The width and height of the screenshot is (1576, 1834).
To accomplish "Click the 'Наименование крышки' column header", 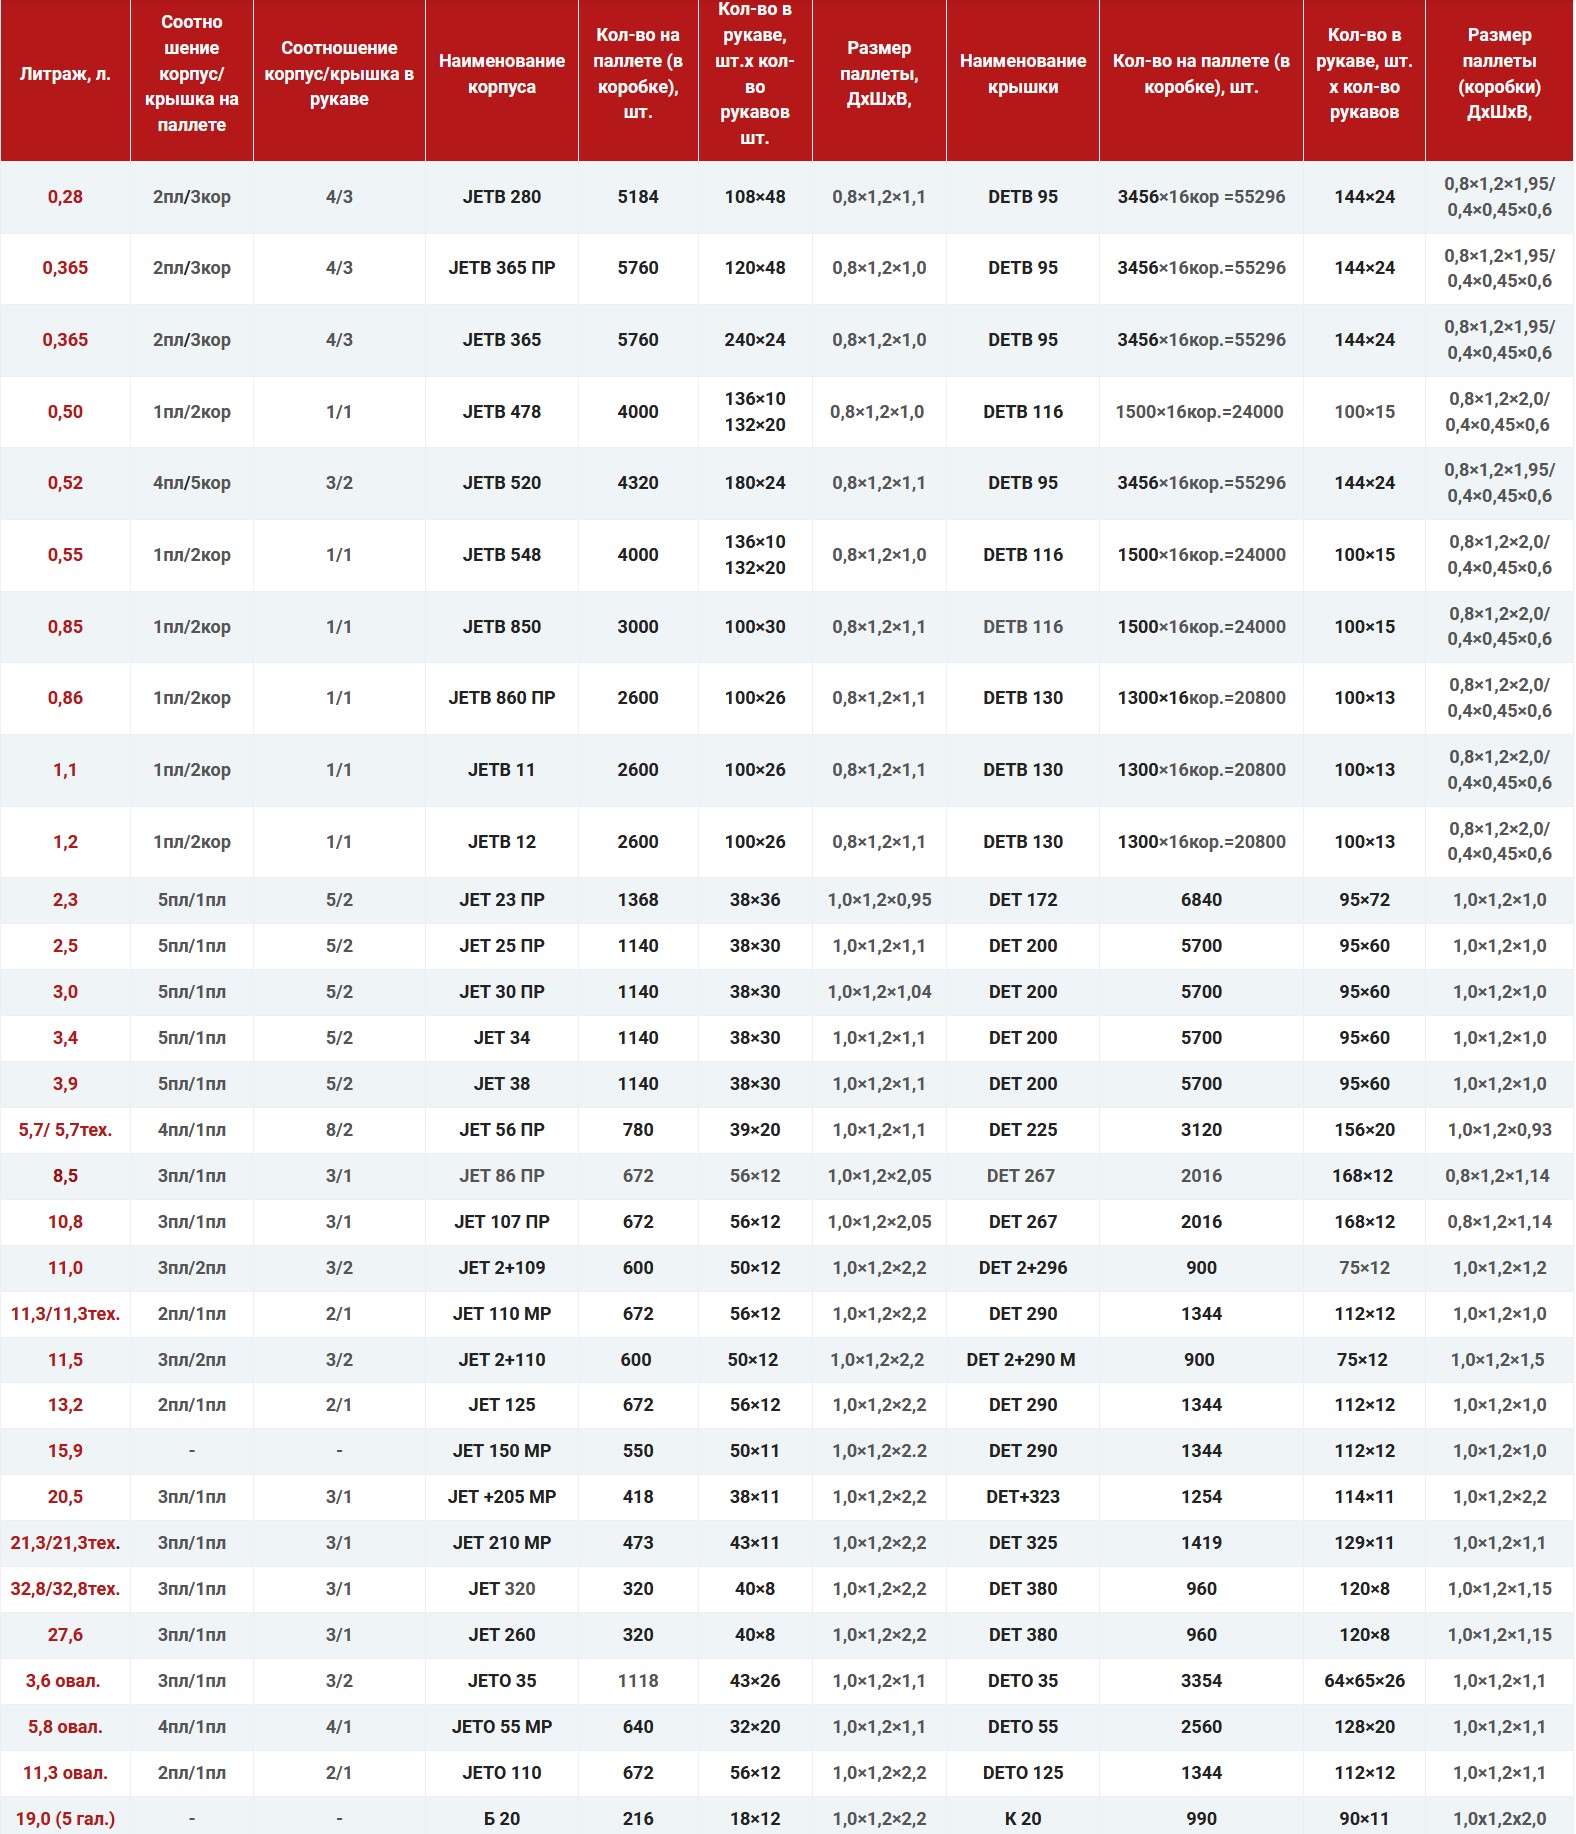I will pos(1022,74).
